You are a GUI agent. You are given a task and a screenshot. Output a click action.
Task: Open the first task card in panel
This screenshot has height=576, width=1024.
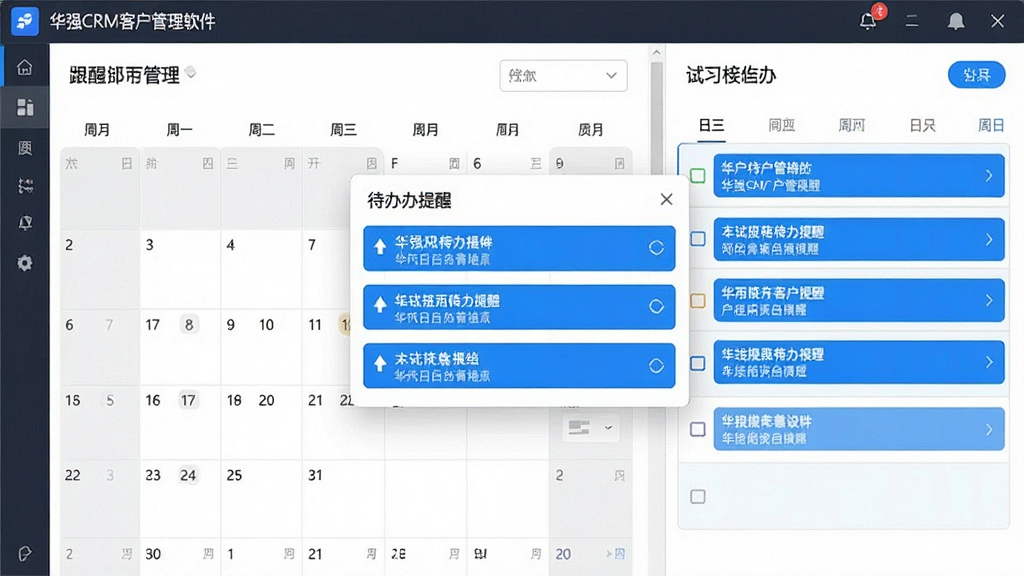click(x=859, y=176)
